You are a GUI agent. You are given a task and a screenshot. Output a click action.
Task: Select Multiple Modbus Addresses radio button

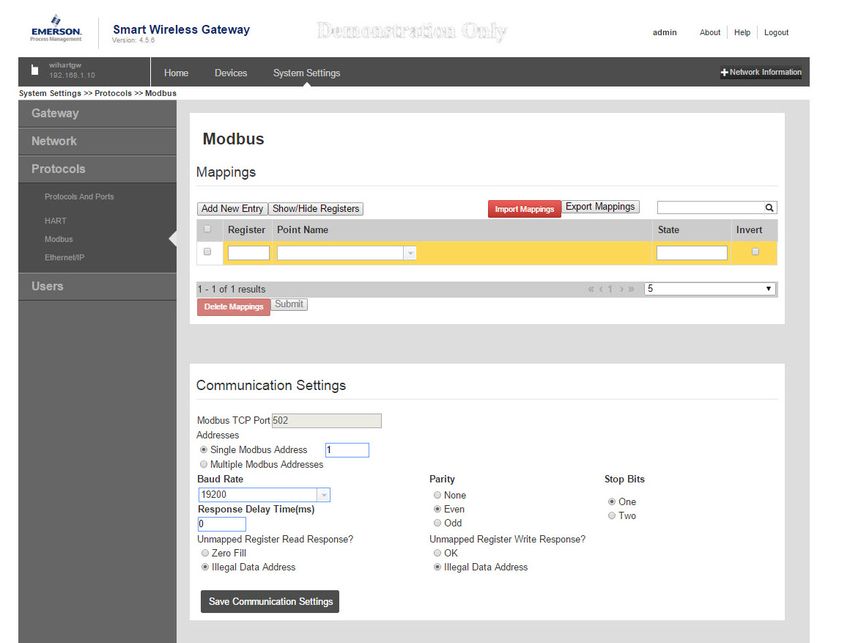pos(204,464)
